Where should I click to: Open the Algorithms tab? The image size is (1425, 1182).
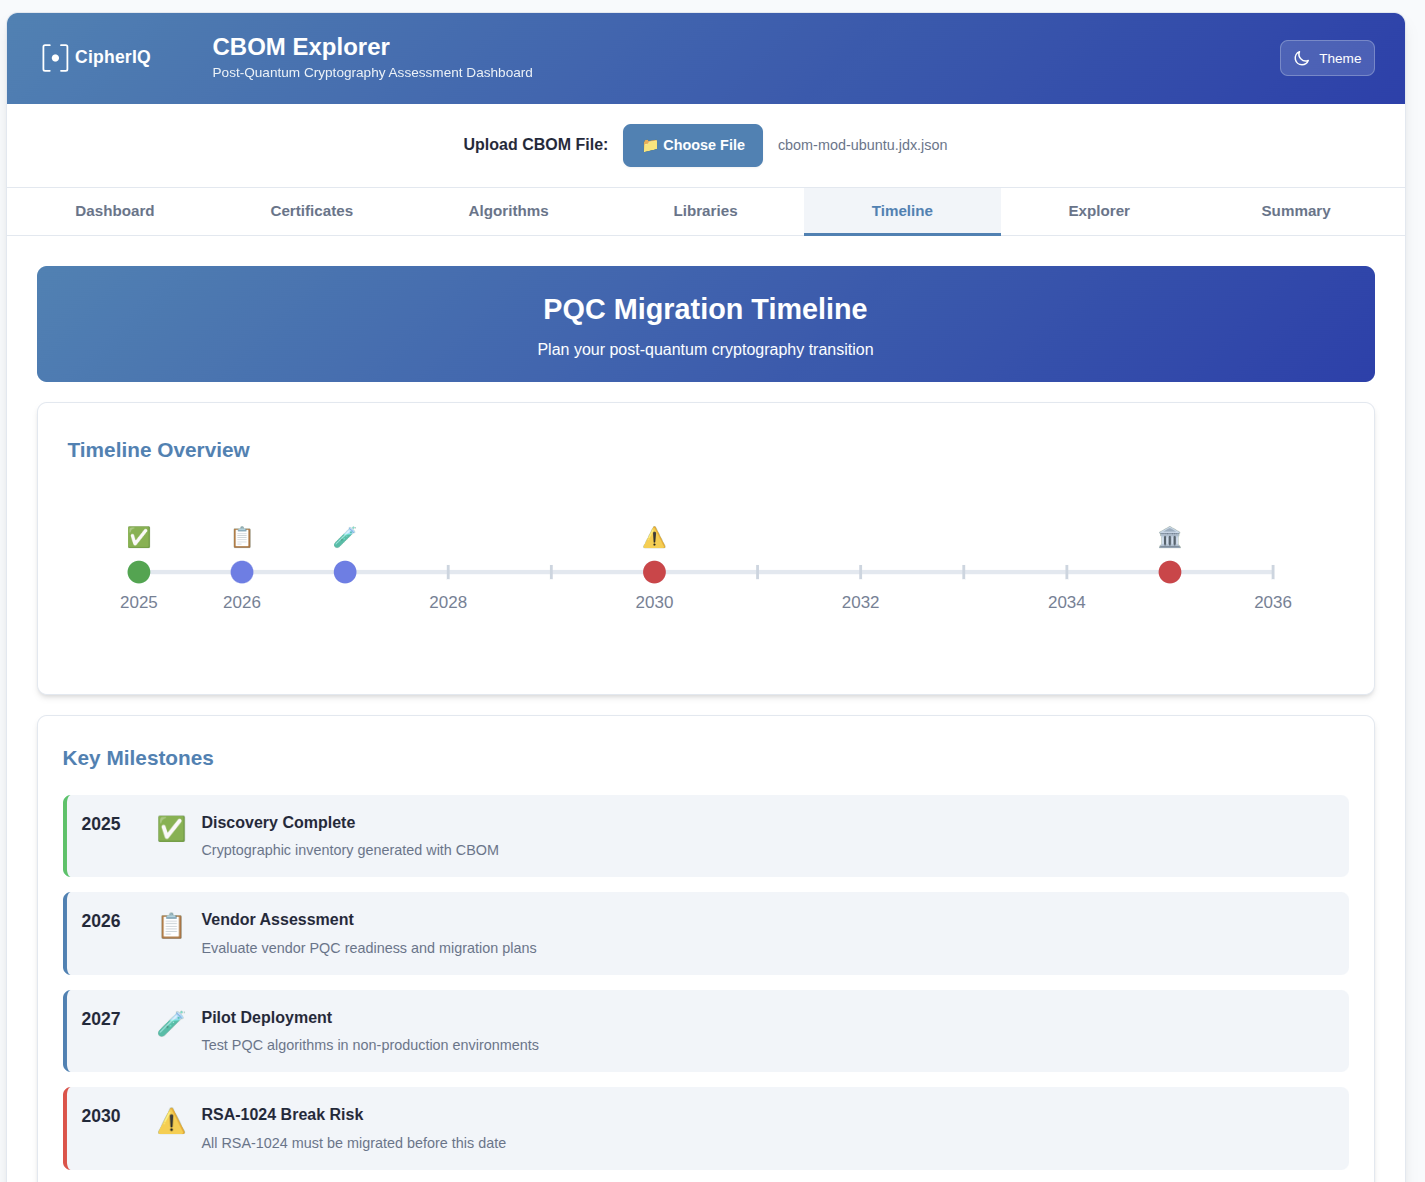click(508, 211)
